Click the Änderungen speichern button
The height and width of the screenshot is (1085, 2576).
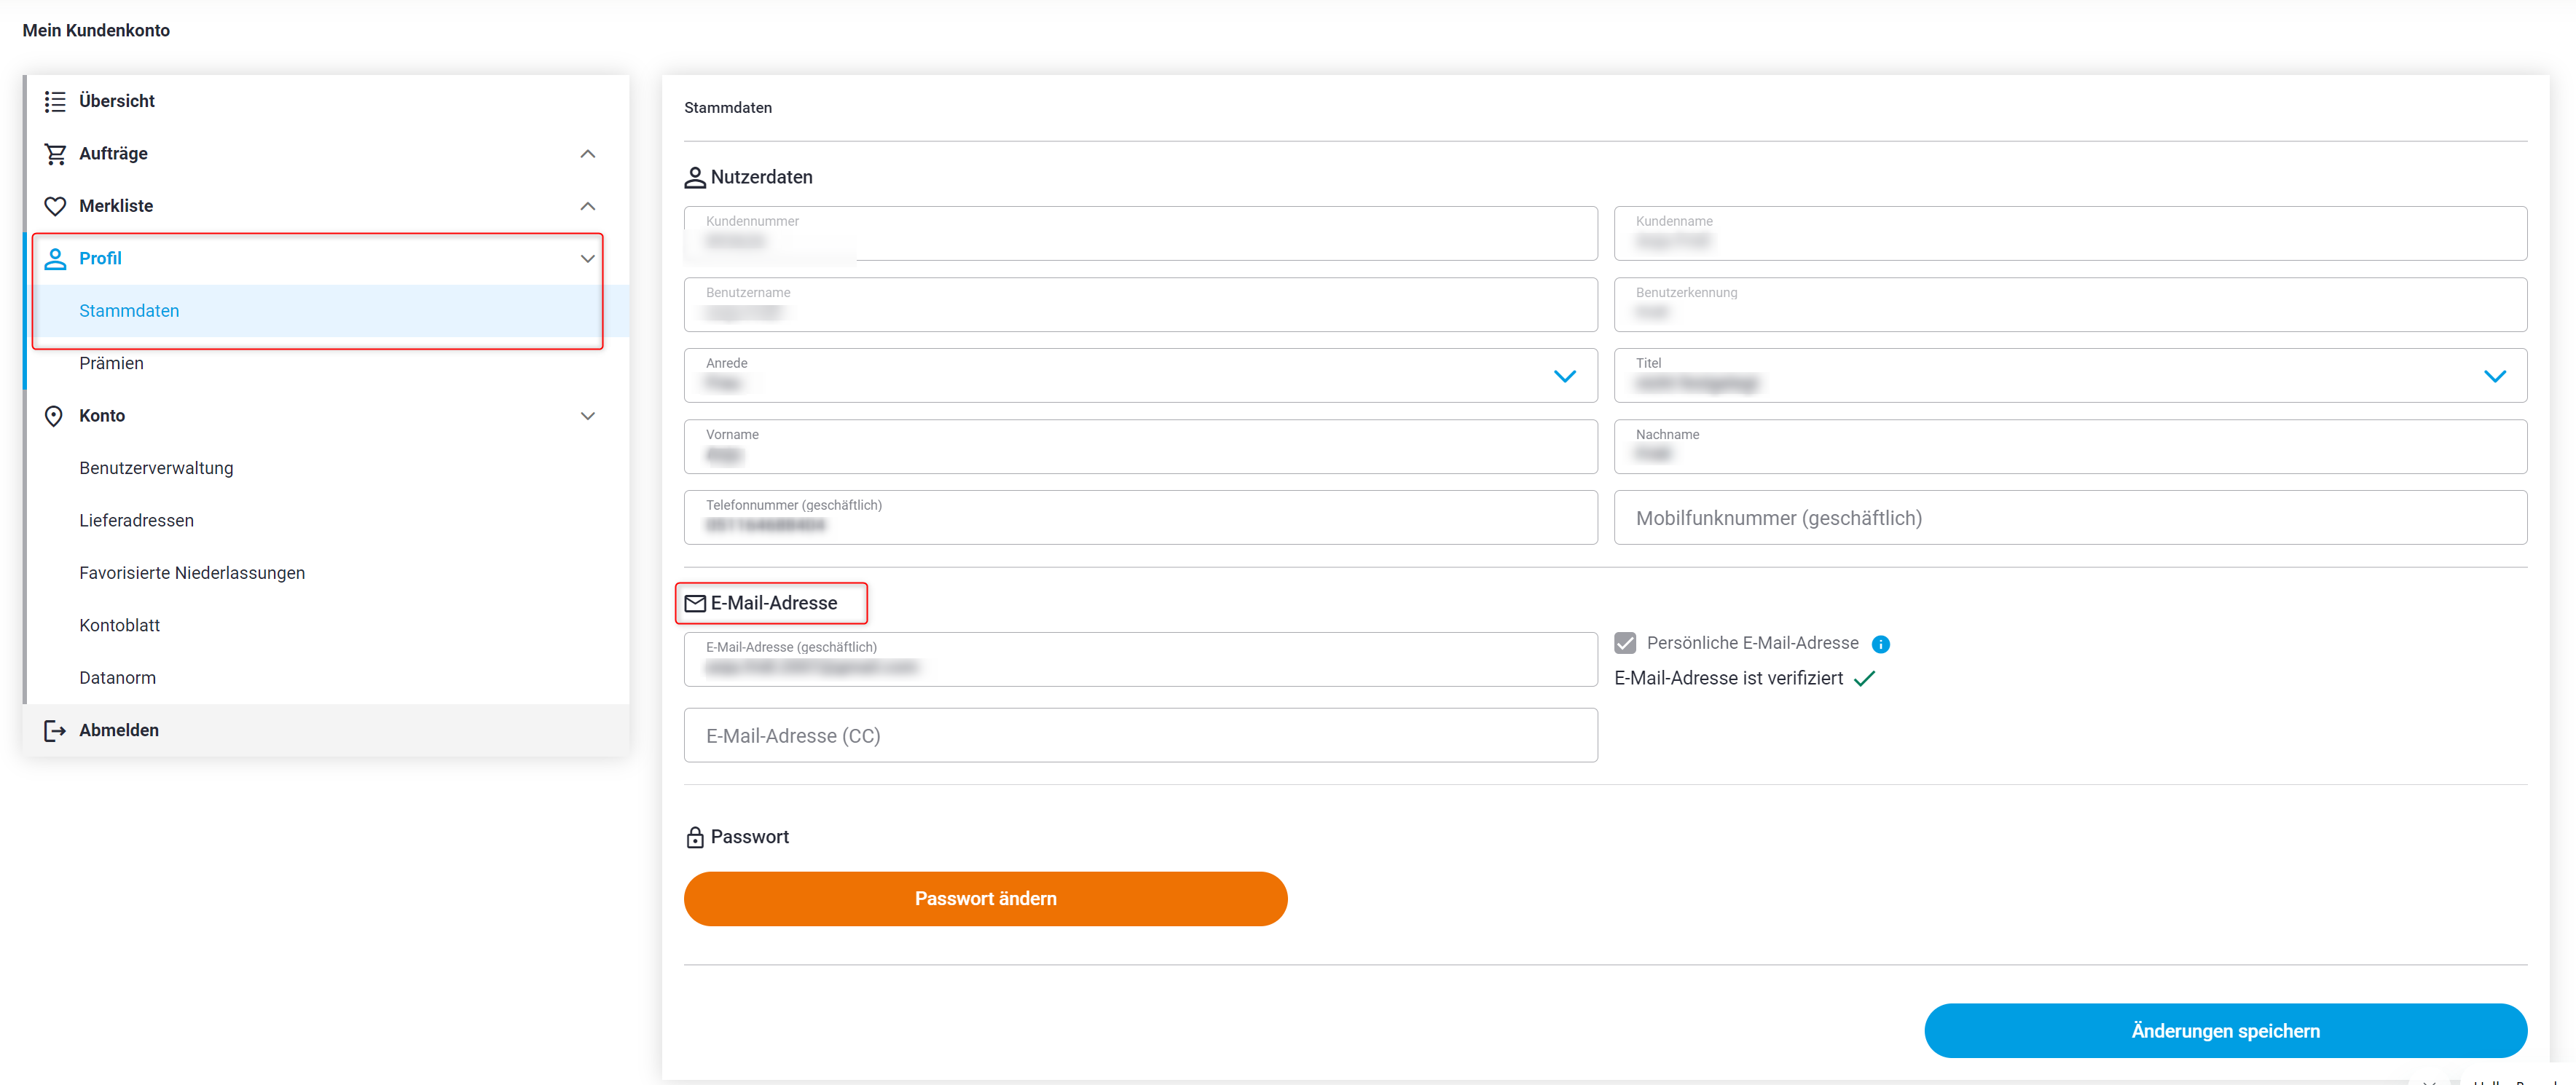click(2225, 1031)
